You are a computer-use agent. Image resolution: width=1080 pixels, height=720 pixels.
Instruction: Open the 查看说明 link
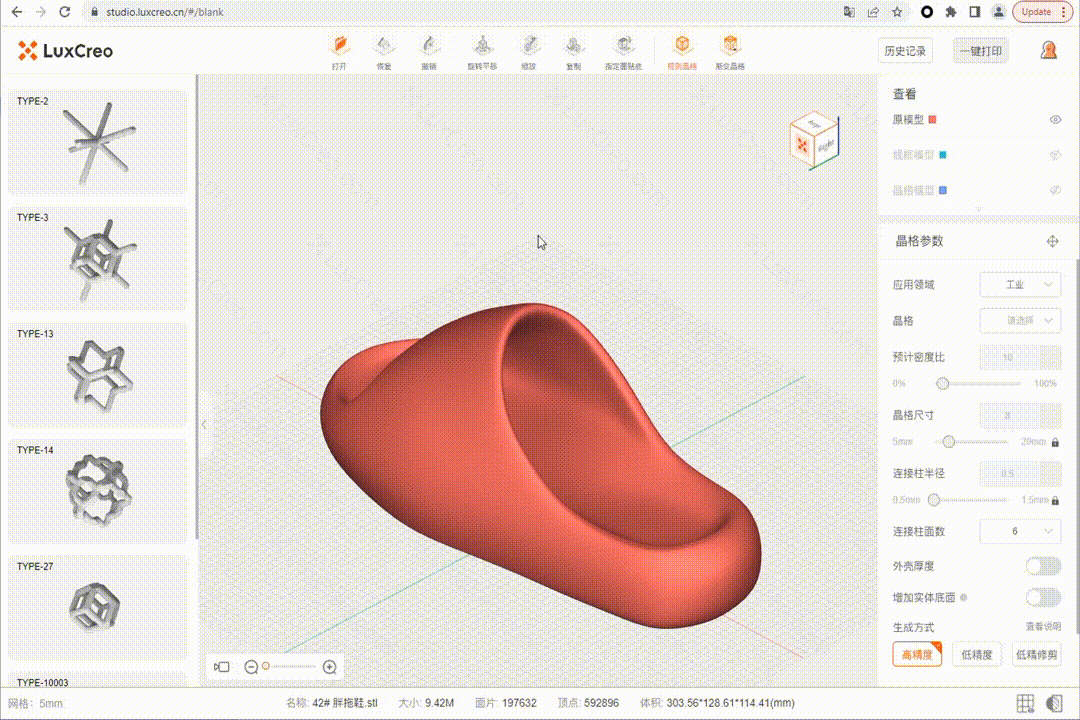(1043, 626)
